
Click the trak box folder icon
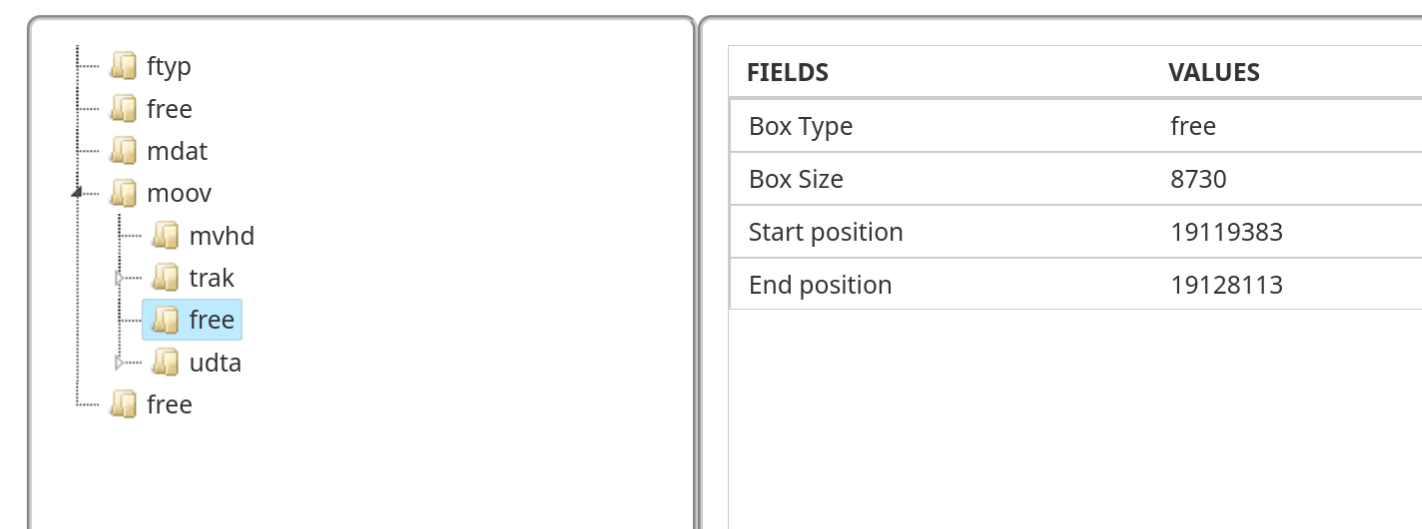point(165,278)
